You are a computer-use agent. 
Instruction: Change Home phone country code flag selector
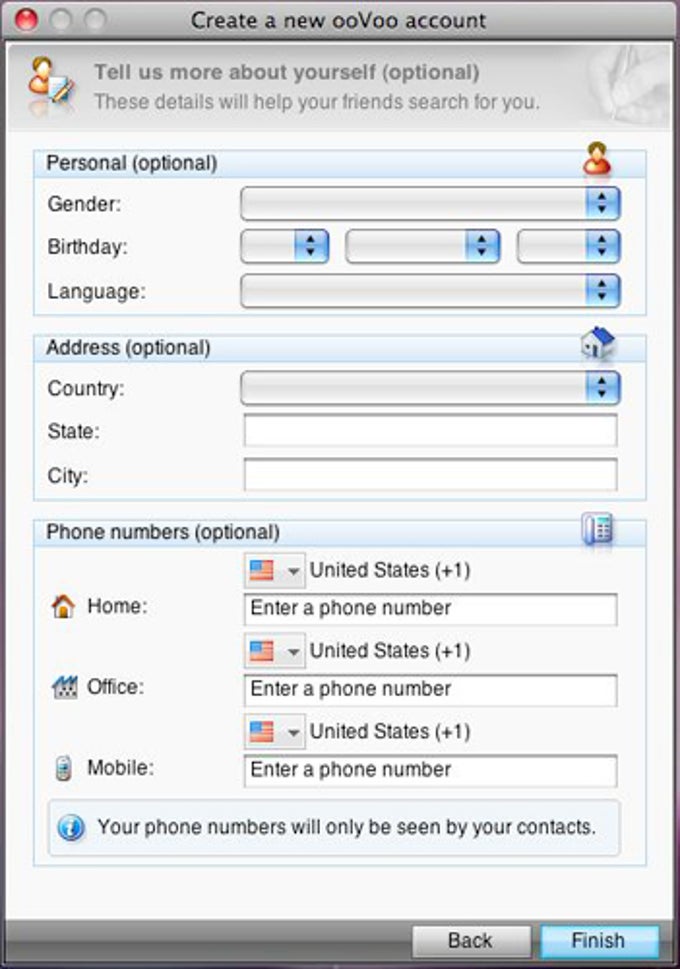(274, 570)
